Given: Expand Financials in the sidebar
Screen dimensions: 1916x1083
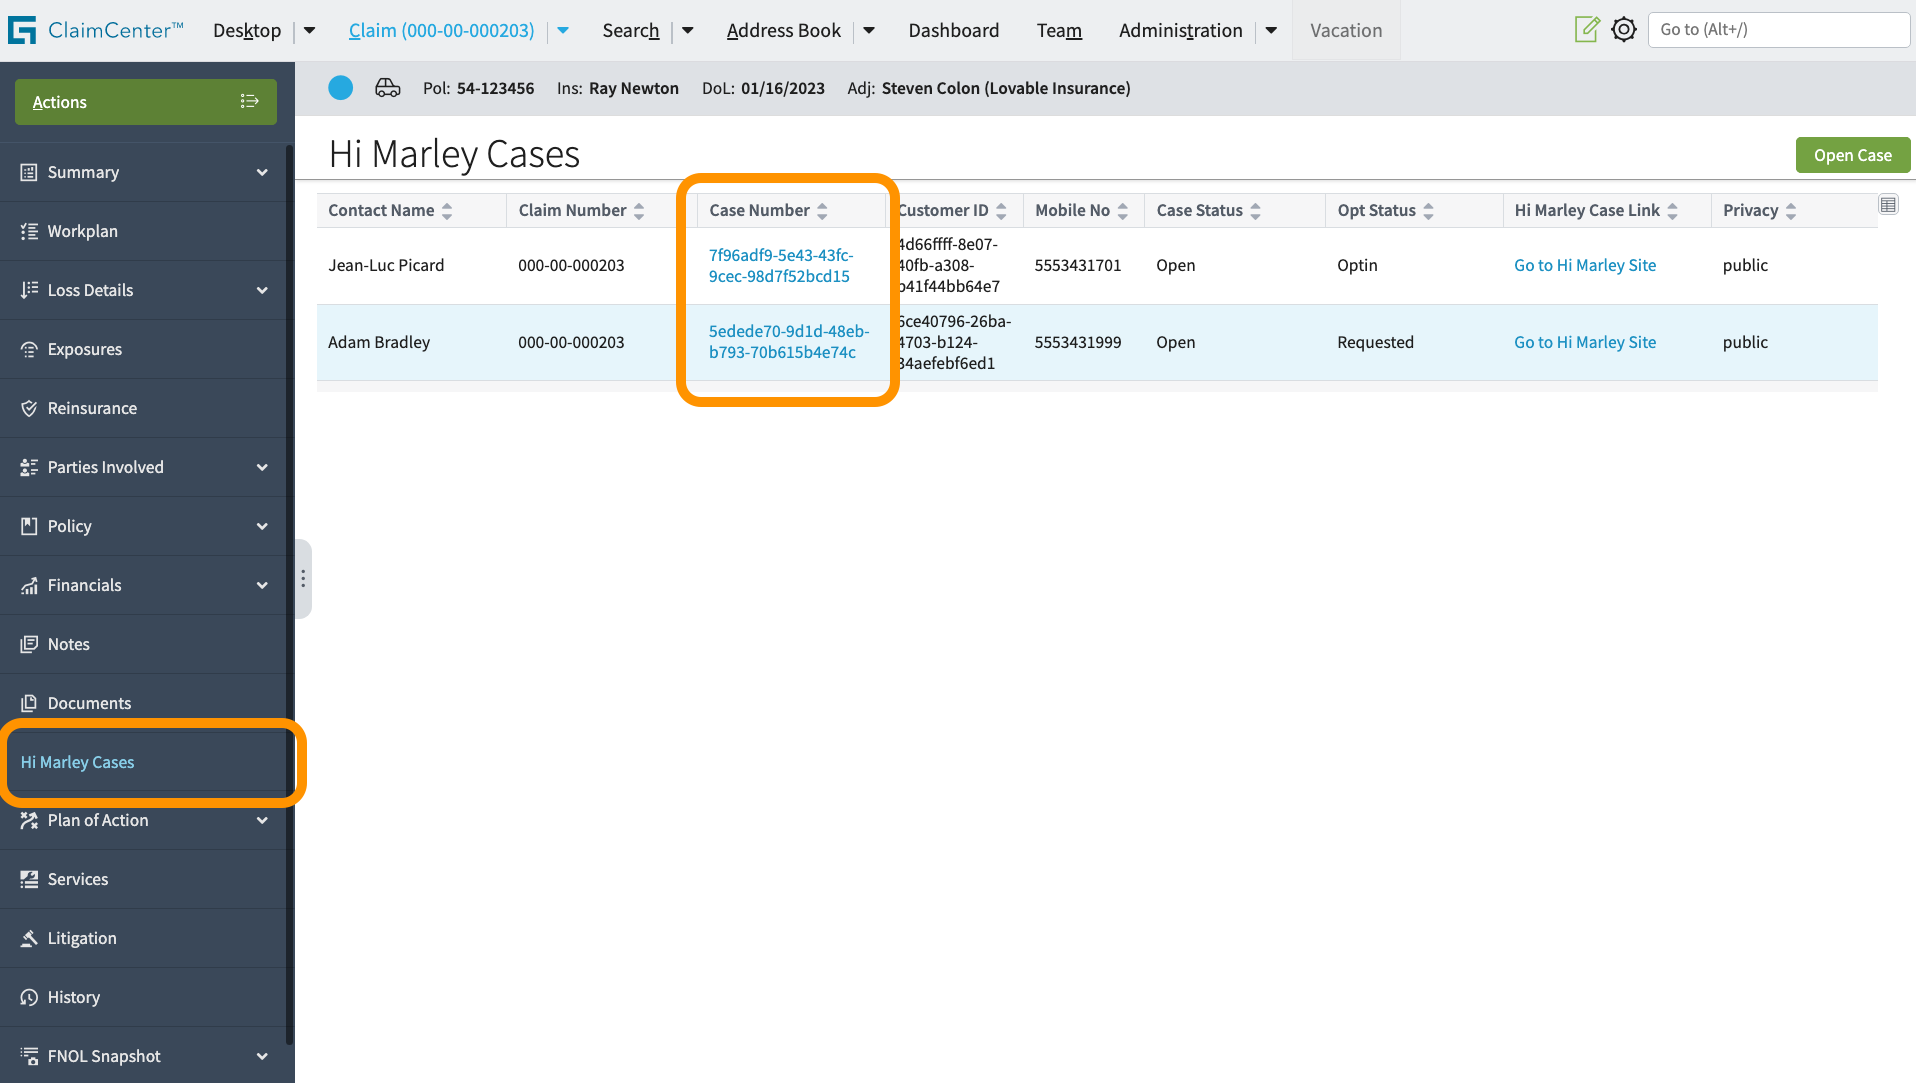Looking at the screenshot, I should 262,585.
